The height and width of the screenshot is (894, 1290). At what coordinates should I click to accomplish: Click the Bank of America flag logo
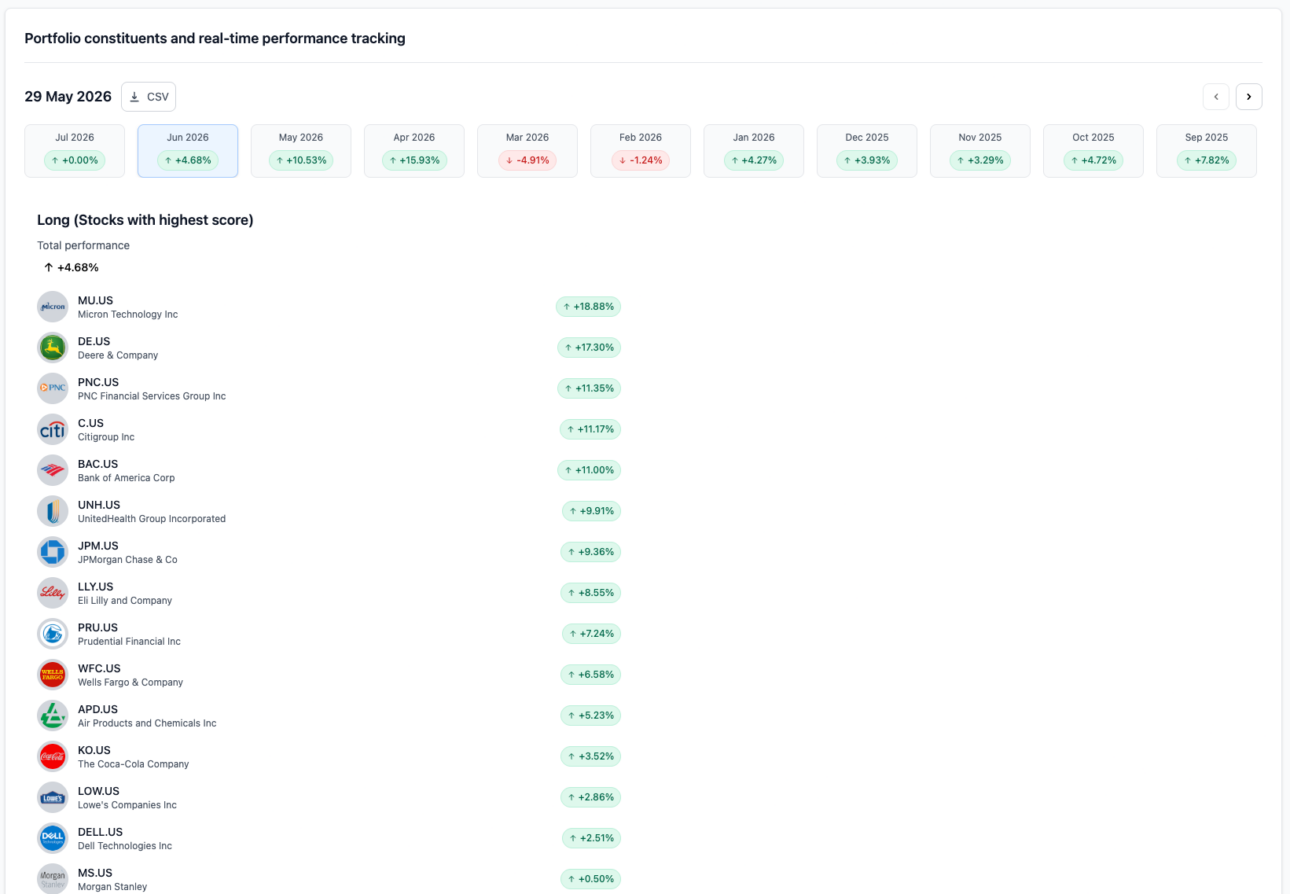pyautogui.click(x=52, y=470)
